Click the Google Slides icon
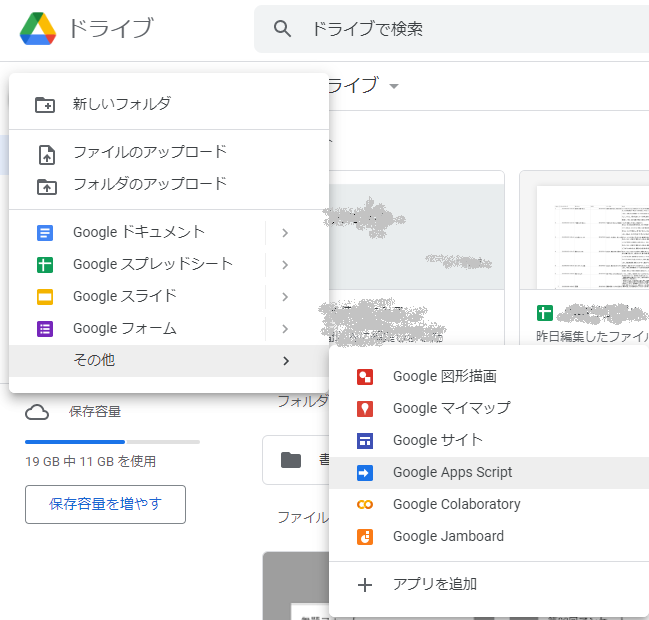 (x=45, y=297)
